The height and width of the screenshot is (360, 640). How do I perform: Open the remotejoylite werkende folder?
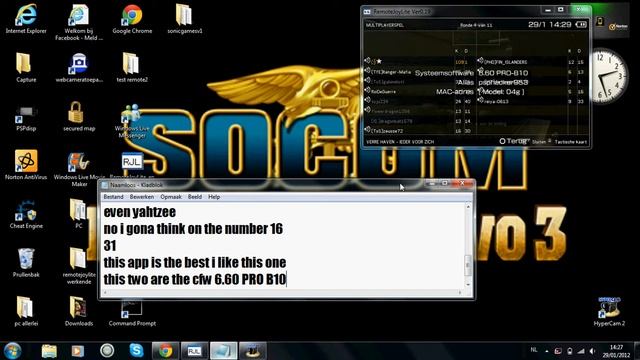coord(79,266)
